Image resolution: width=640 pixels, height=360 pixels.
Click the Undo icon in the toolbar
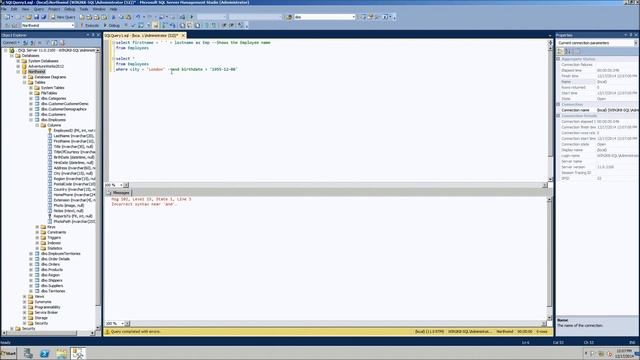tap(138, 17)
